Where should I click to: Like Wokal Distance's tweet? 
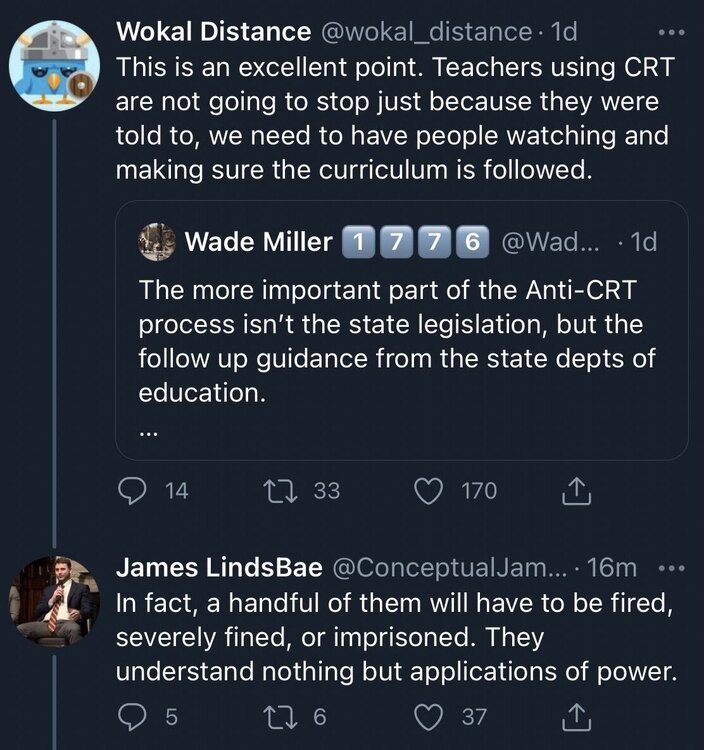tap(431, 491)
